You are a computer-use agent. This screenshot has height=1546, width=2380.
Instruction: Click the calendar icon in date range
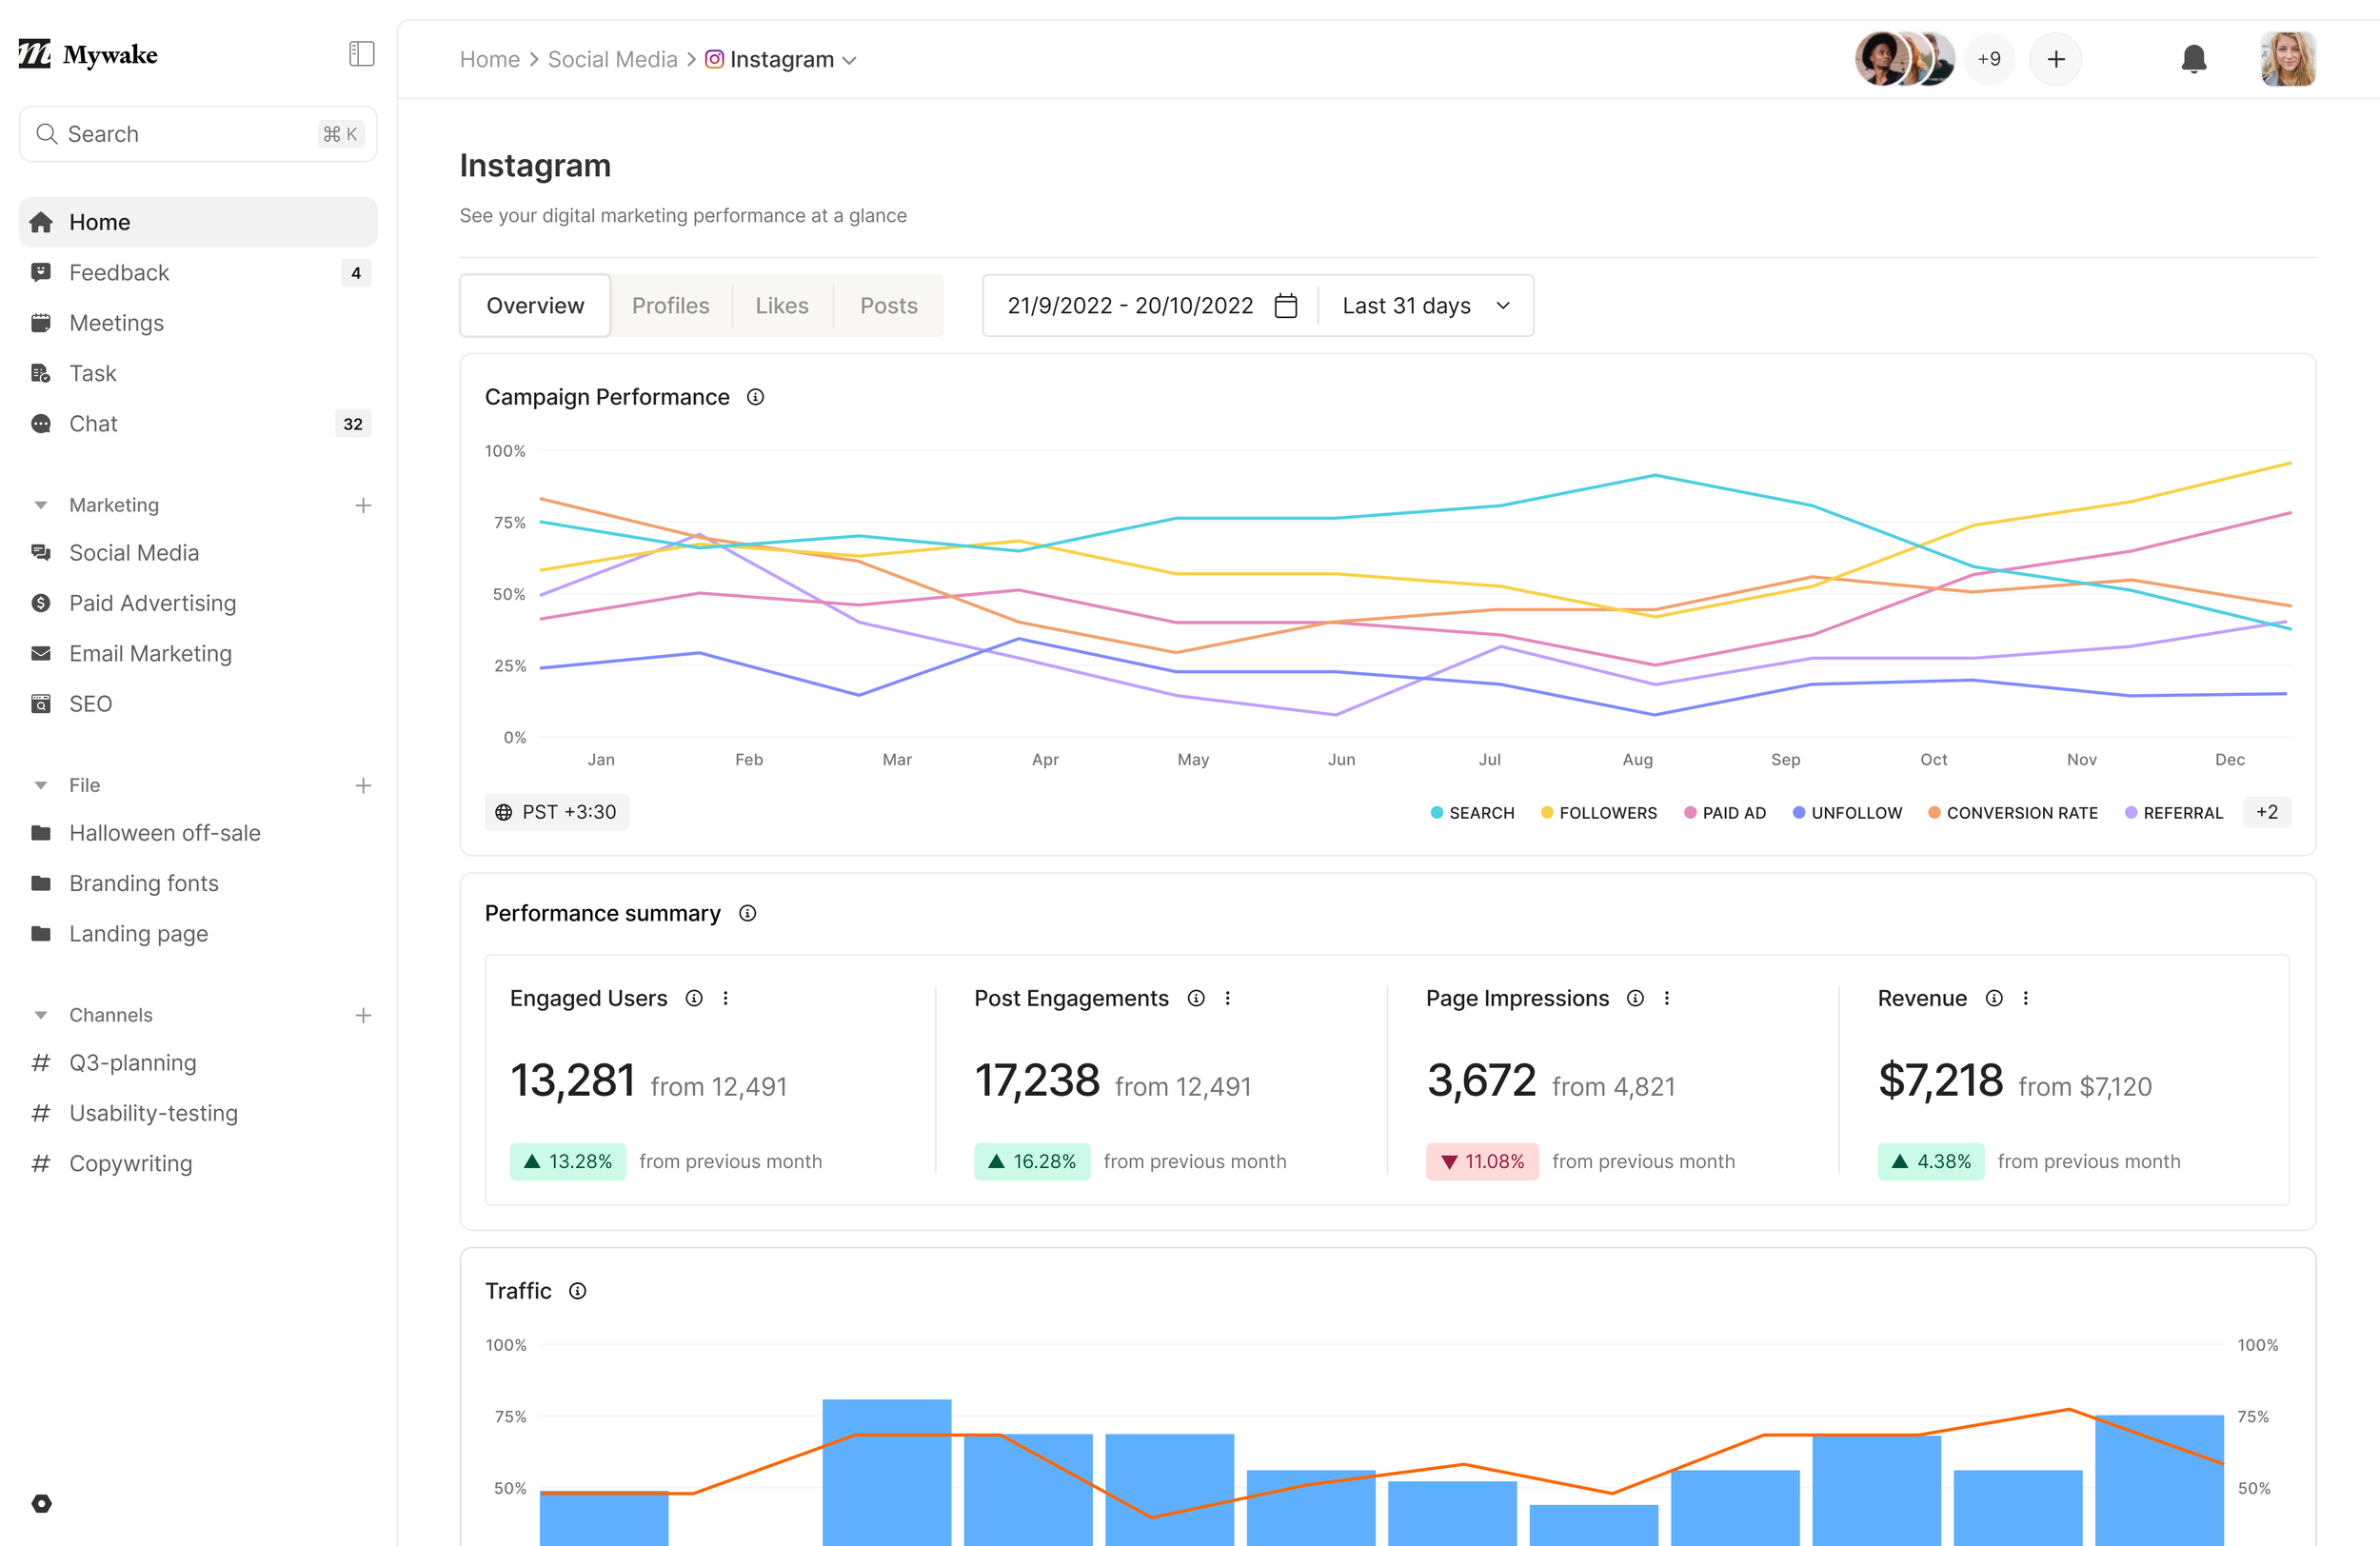click(1286, 306)
